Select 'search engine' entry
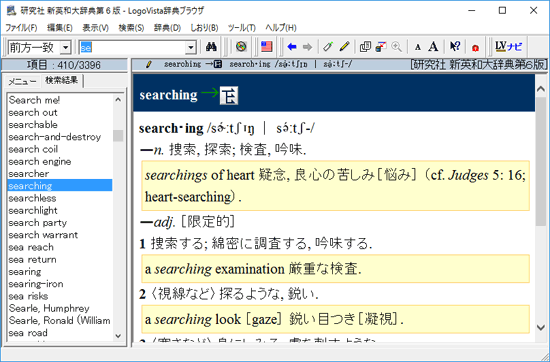Image resolution: width=550 pixels, height=362 pixels. [60, 162]
